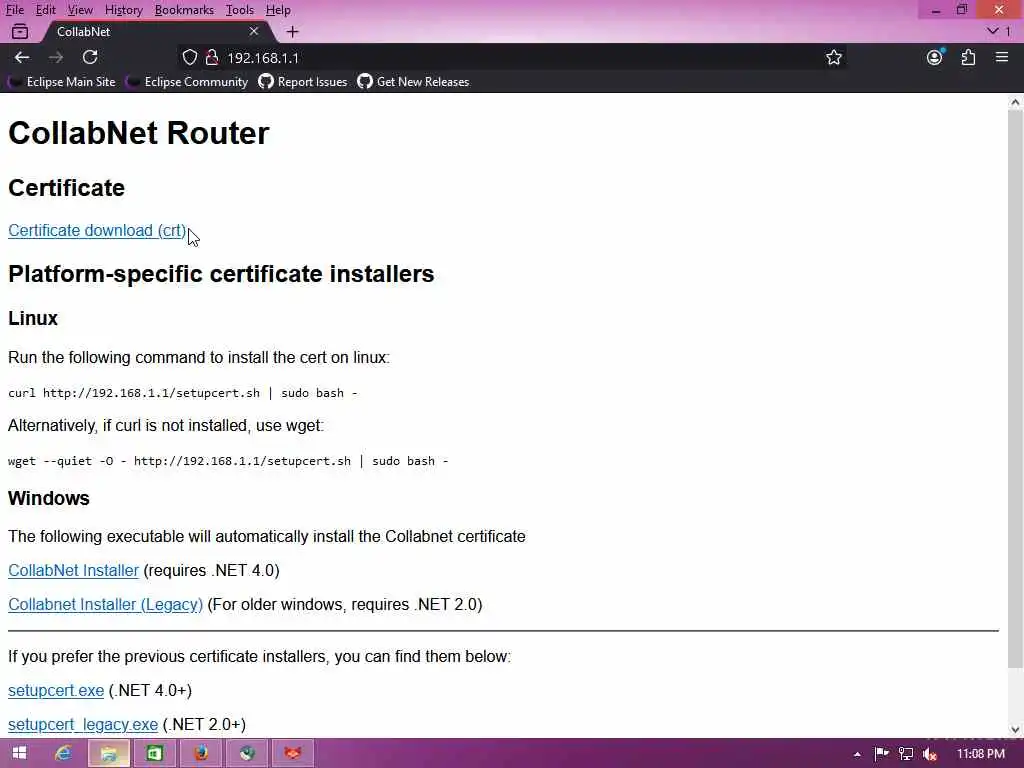Open Firefox View icon left of tabs
Screen dimensions: 1024x768
pyautogui.click(x=20, y=31)
